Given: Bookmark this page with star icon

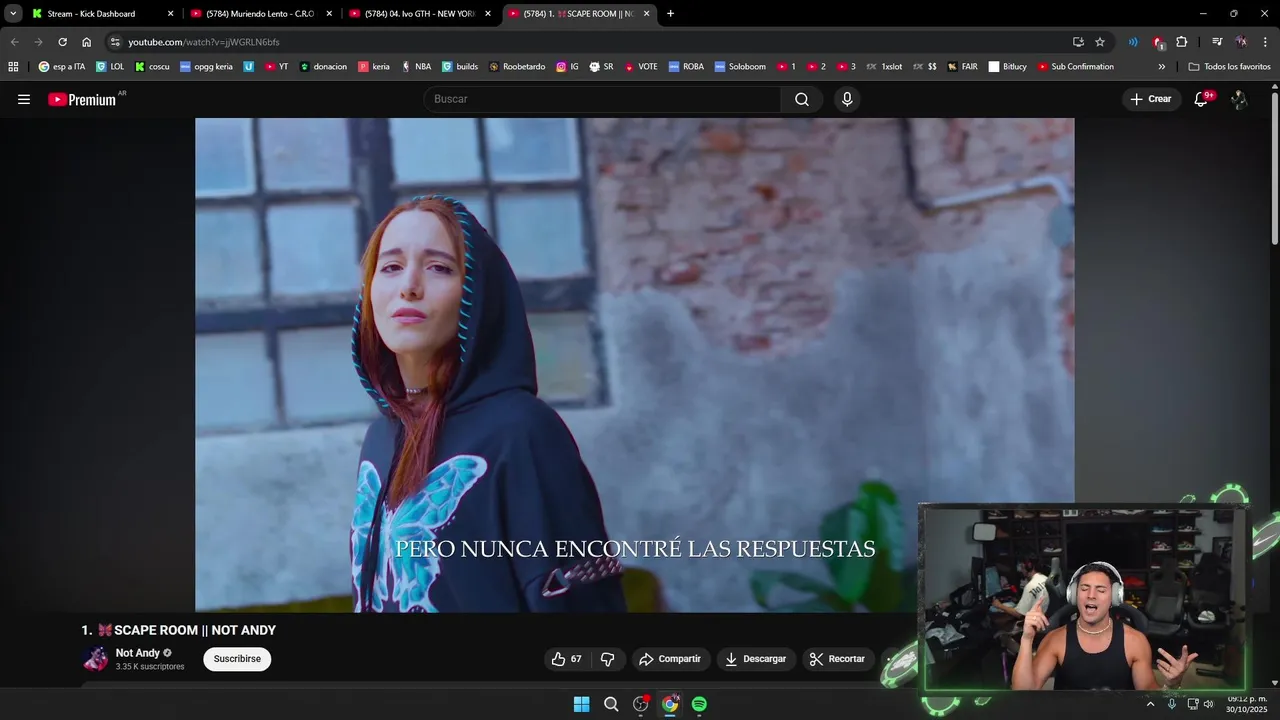Looking at the screenshot, I should point(1100,42).
